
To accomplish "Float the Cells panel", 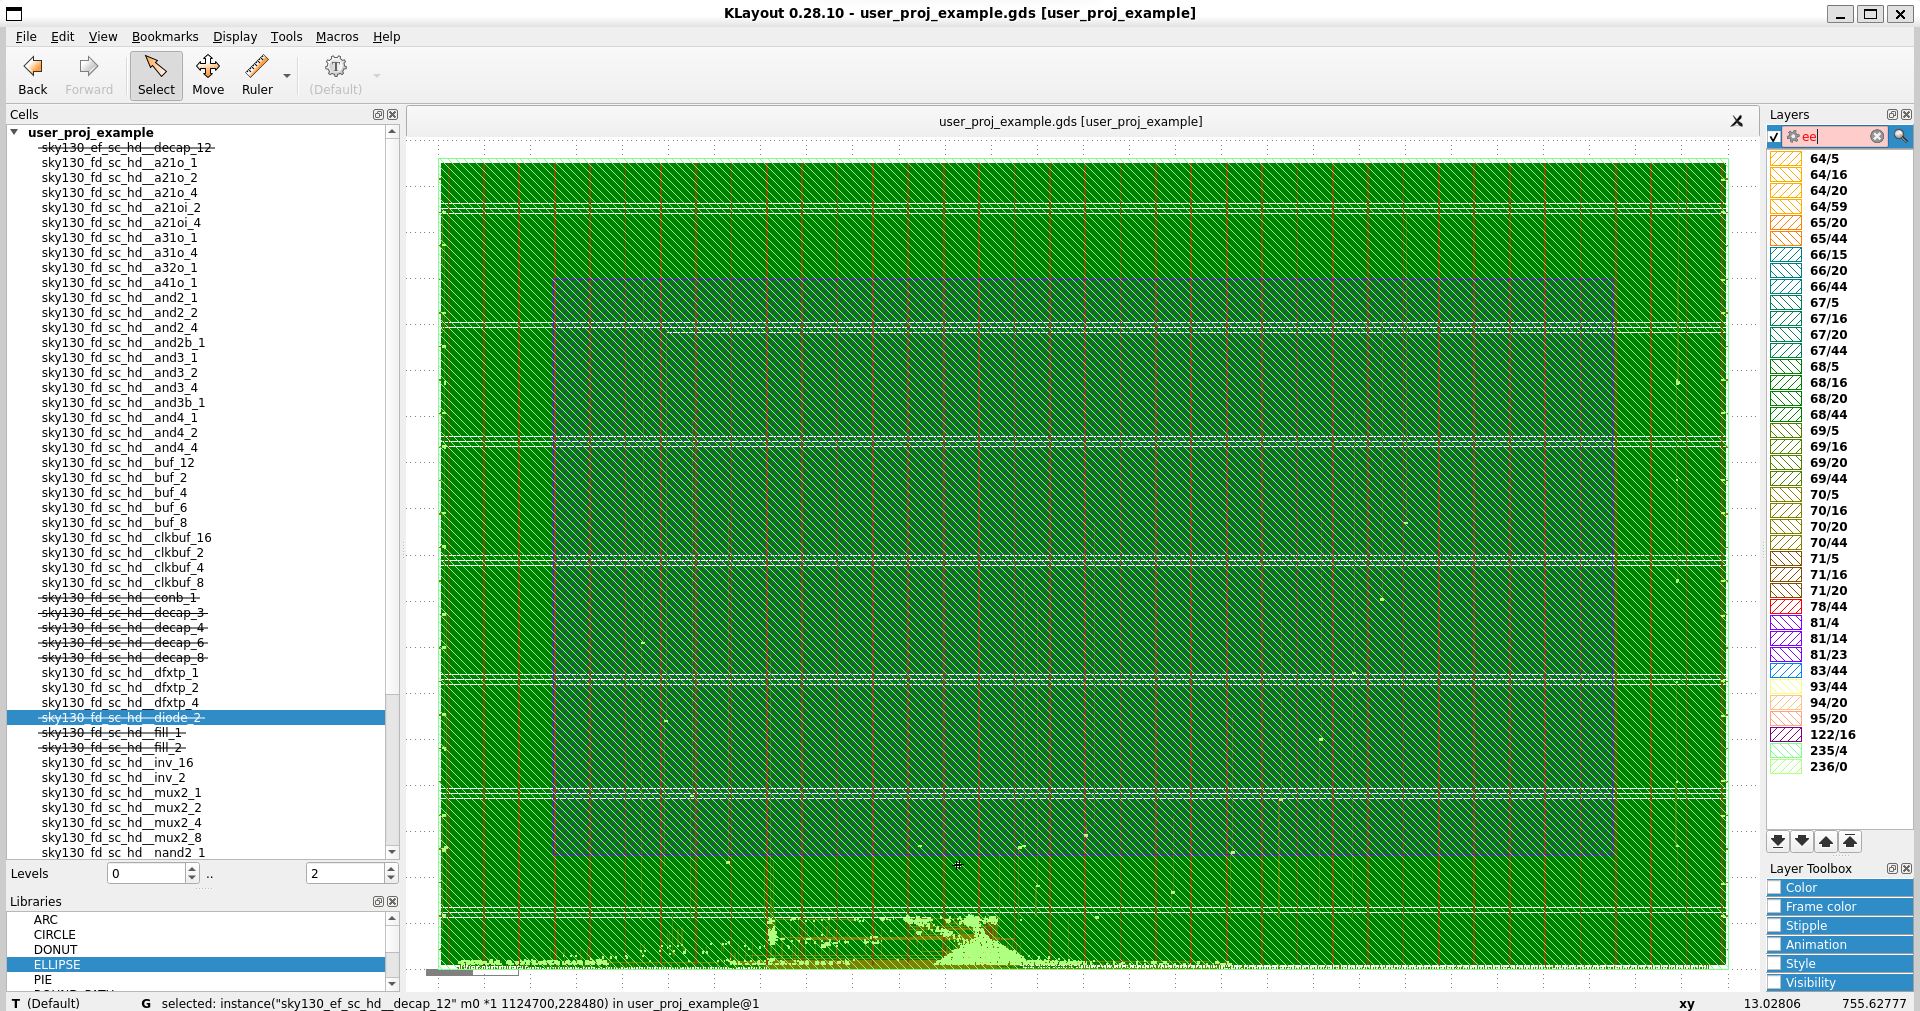I will [378, 115].
